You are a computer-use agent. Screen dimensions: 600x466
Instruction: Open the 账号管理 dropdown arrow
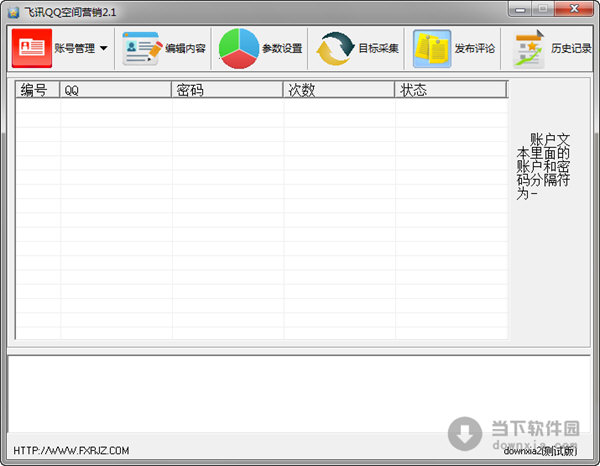pyautogui.click(x=103, y=48)
